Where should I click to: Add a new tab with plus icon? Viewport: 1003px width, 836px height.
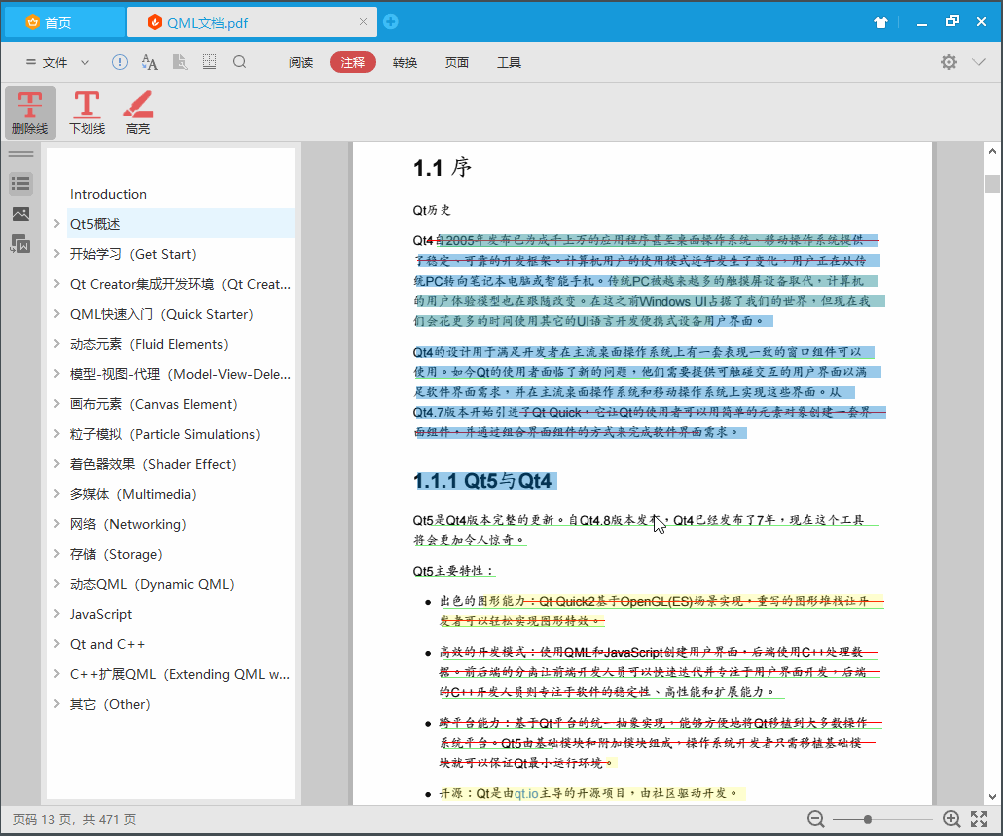coord(391,22)
